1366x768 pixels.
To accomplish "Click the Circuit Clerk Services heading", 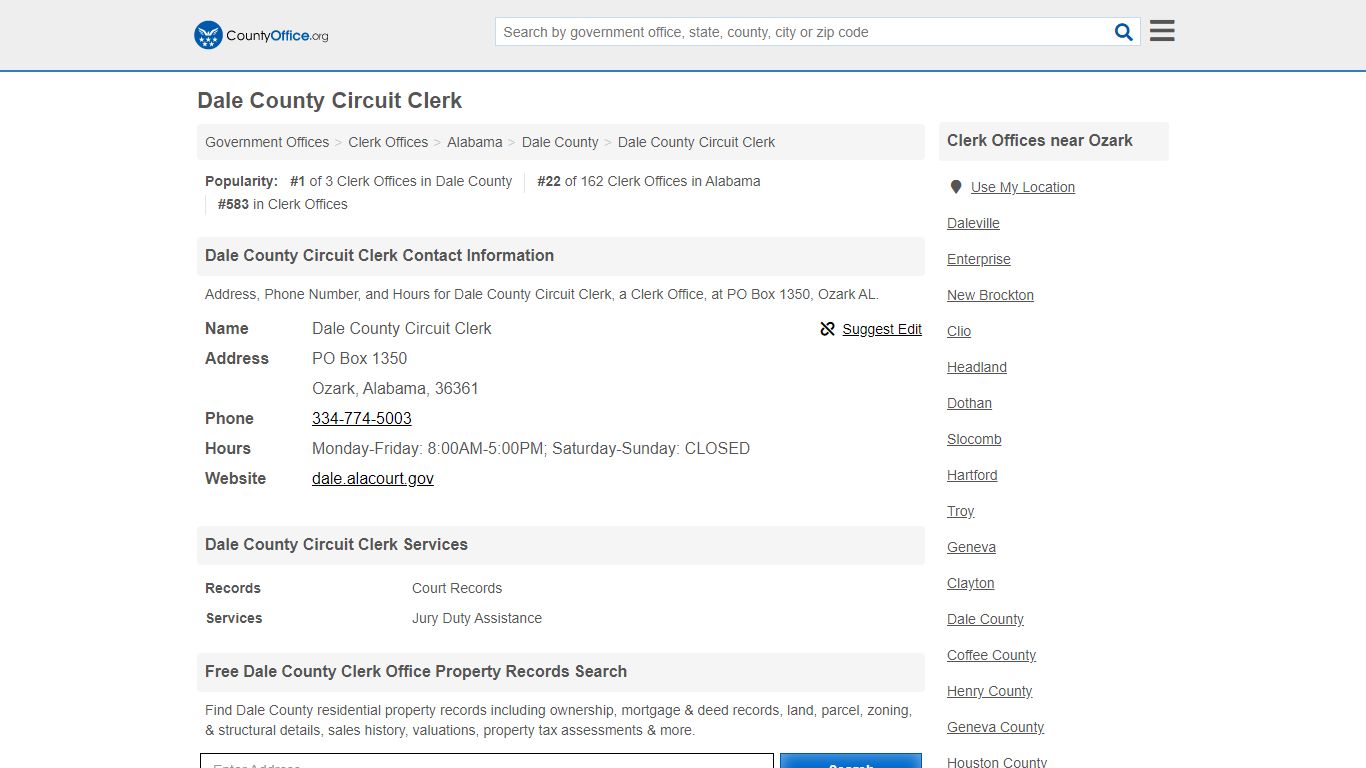I will (x=336, y=545).
